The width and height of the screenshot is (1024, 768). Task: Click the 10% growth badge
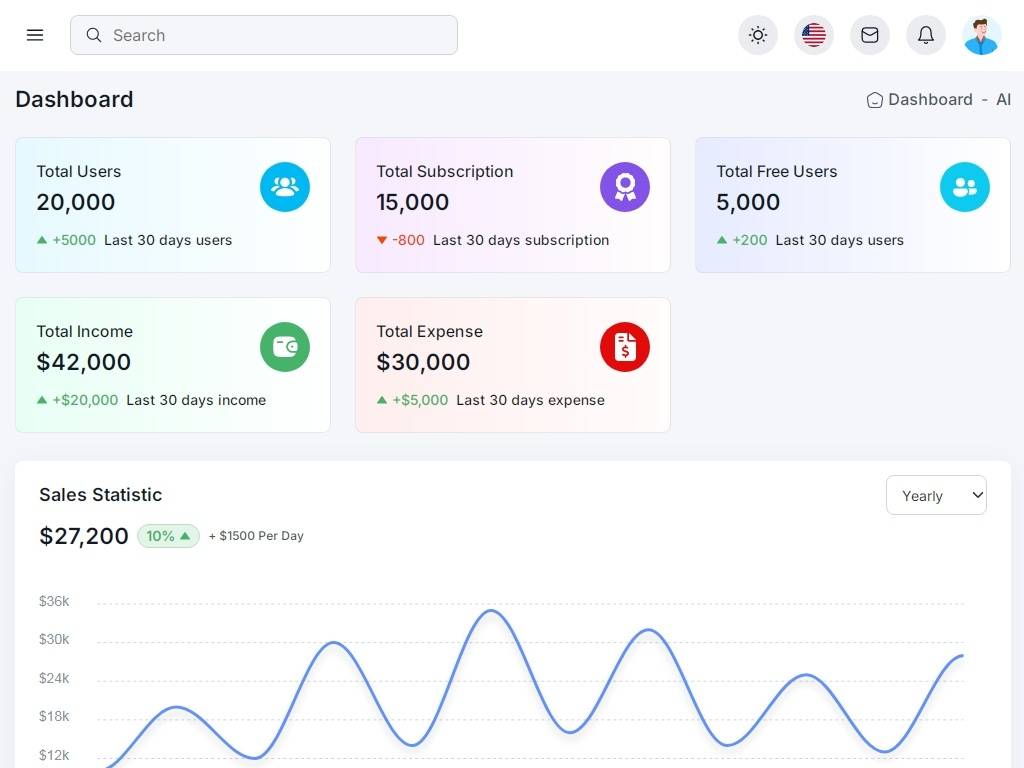click(168, 536)
